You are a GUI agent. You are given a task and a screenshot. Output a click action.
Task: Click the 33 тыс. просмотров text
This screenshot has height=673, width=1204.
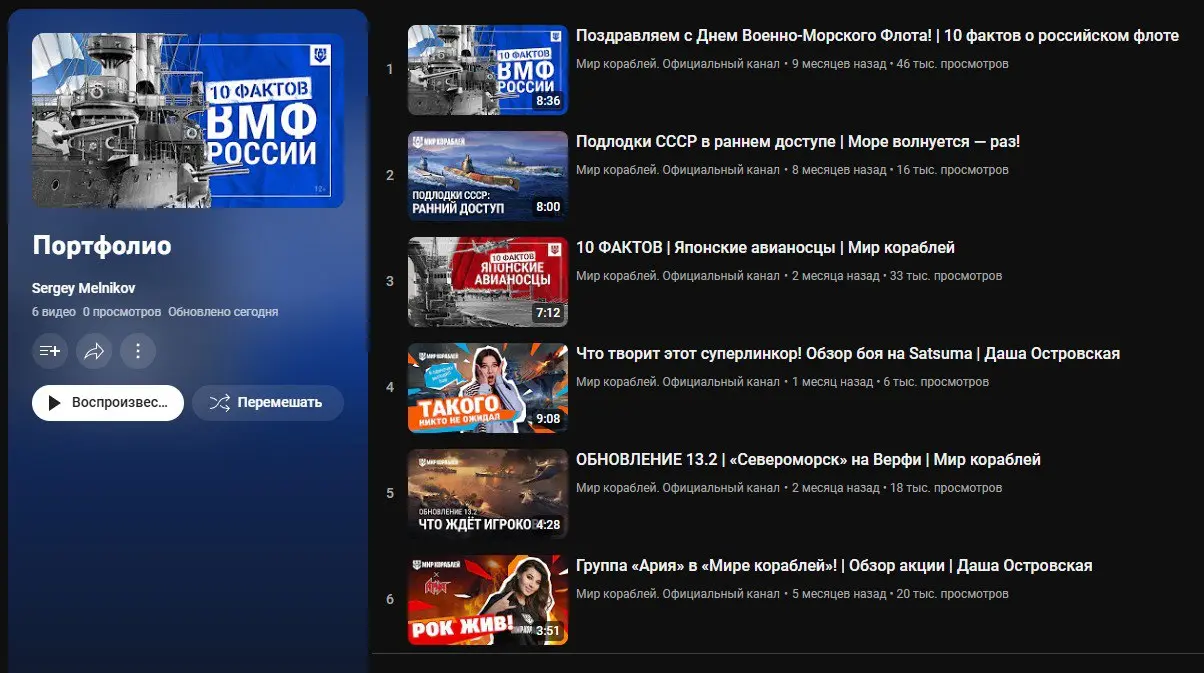[x=946, y=276]
